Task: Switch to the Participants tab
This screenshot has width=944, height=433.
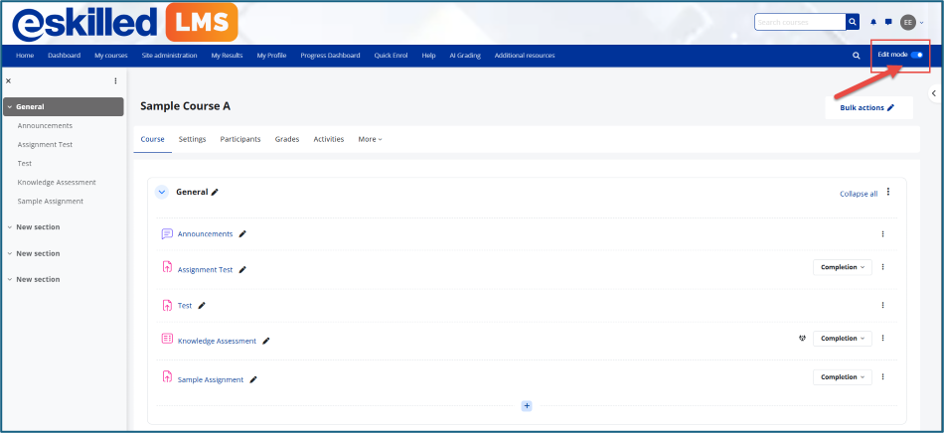Action: (x=240, y=139)
